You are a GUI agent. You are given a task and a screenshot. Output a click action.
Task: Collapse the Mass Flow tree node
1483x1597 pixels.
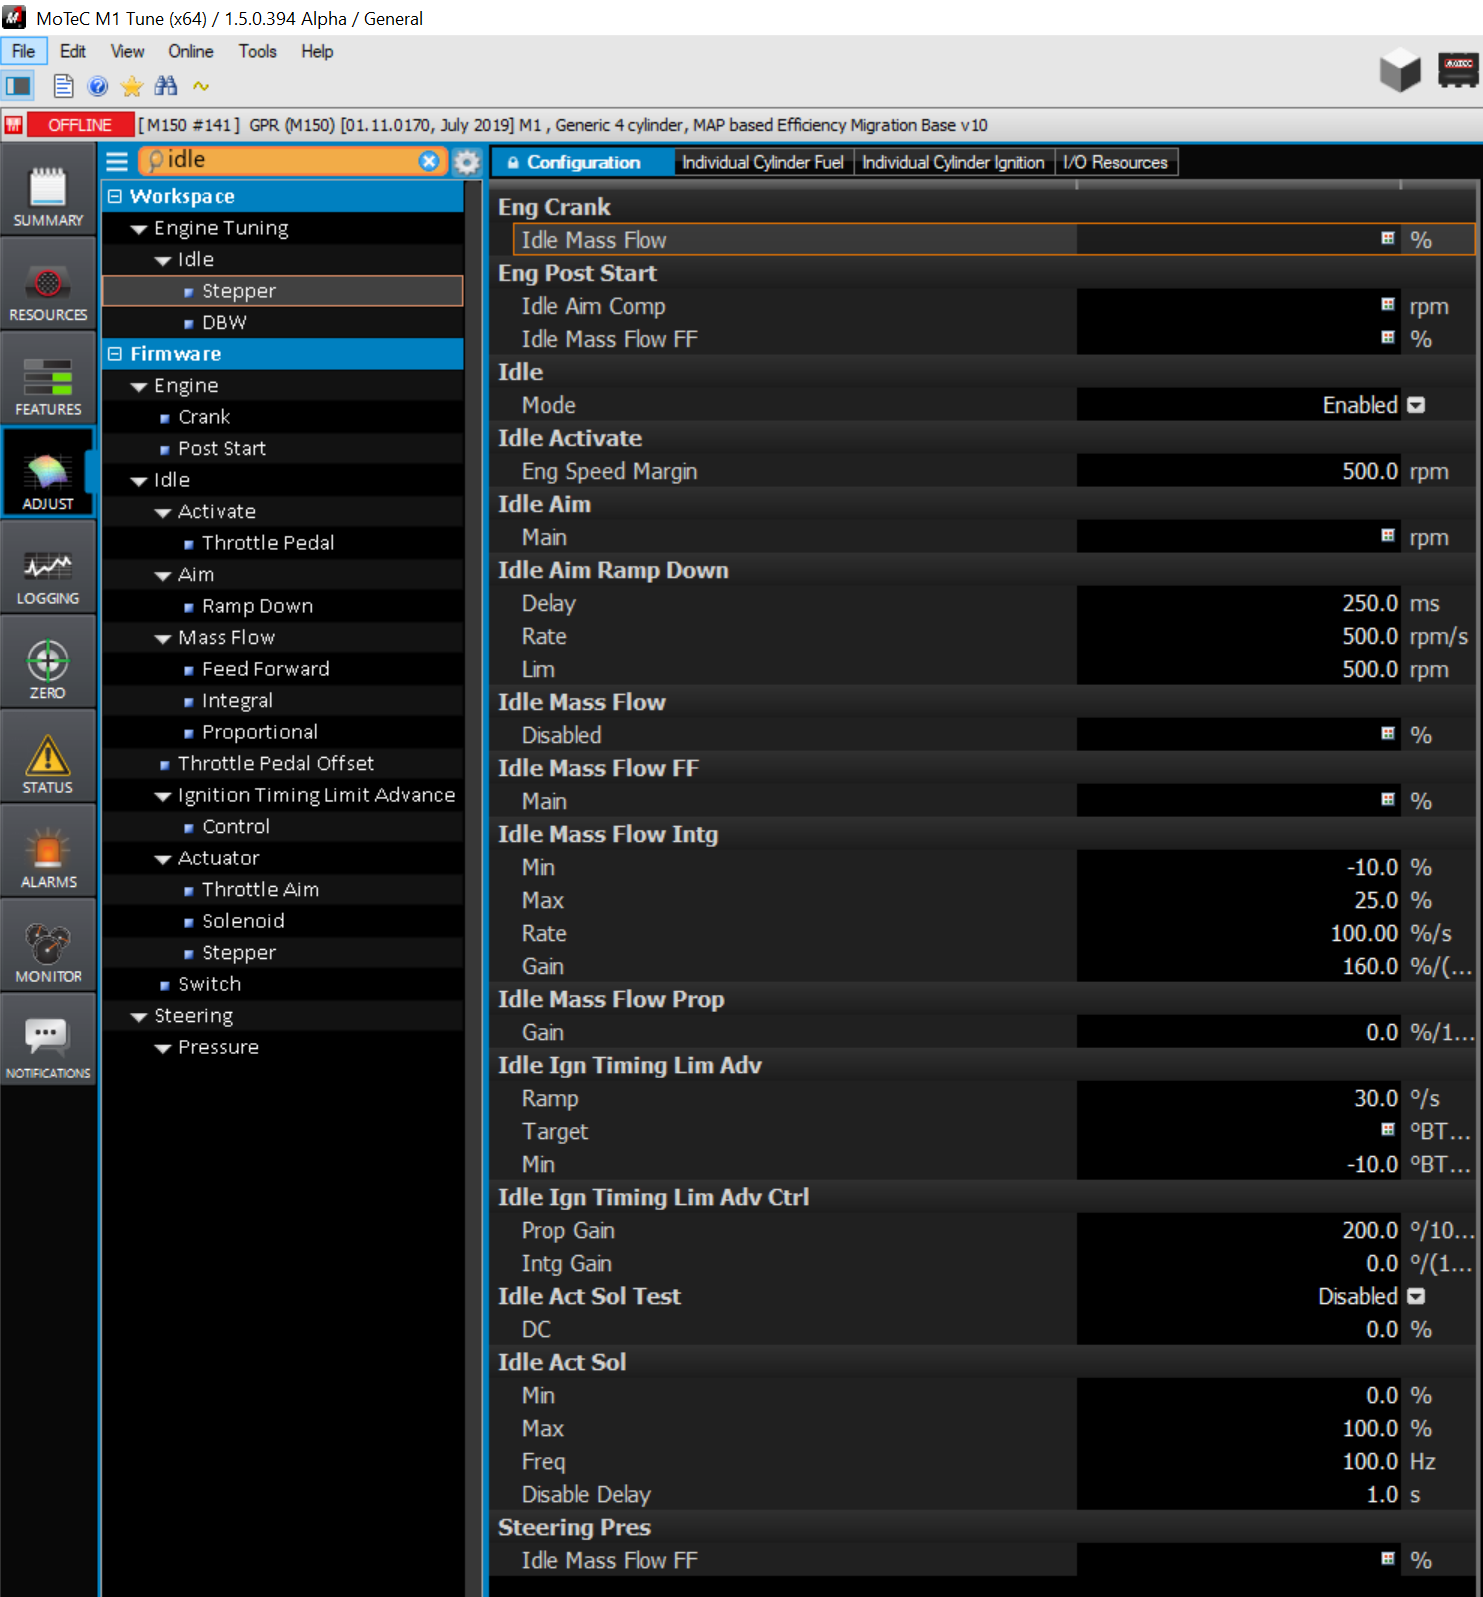point(163,638)
